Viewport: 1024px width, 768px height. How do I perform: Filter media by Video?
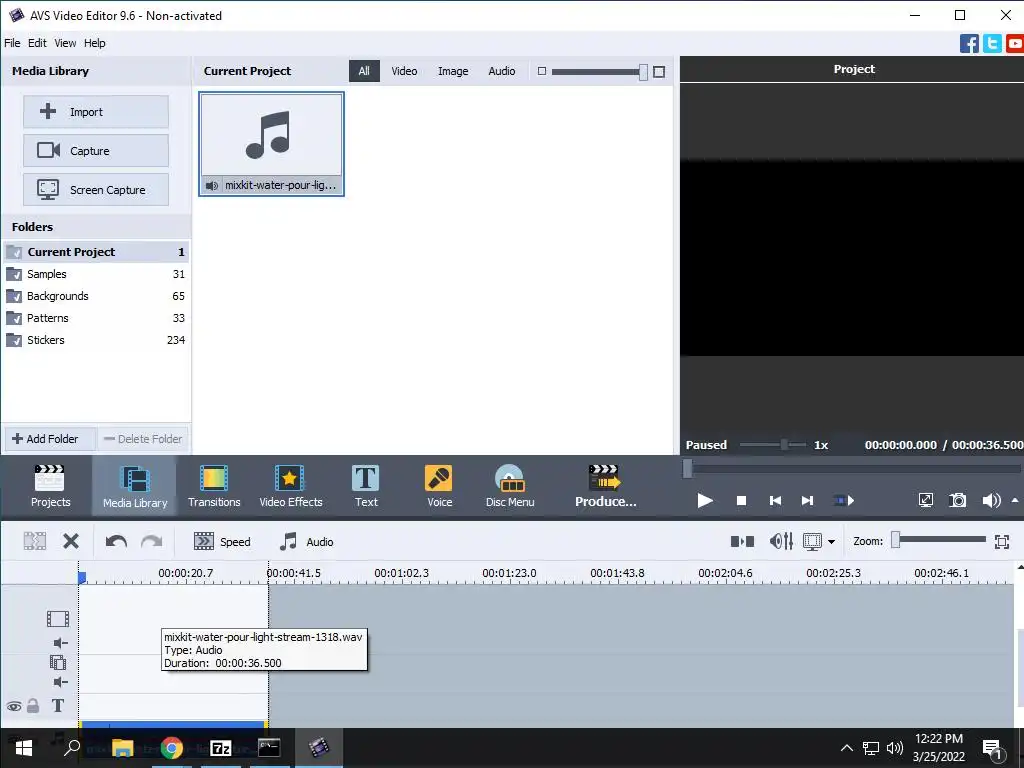[404, 71]
